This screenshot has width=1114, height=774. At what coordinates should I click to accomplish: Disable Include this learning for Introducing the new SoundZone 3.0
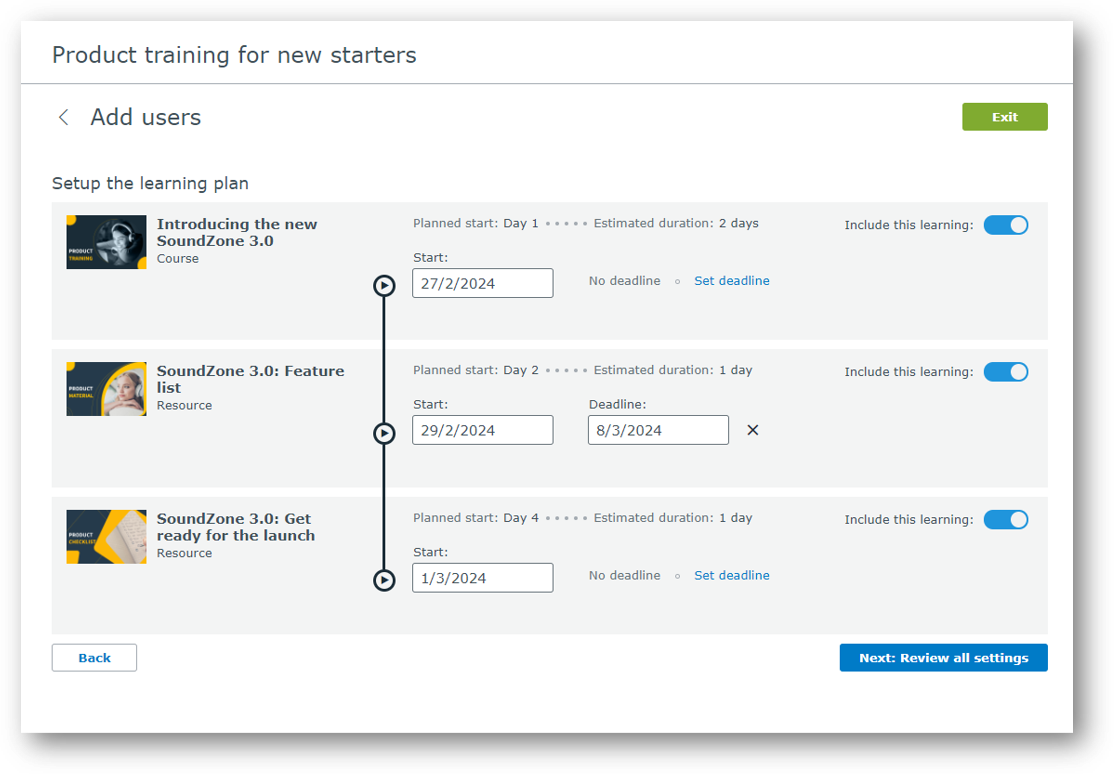[1006, 225]
